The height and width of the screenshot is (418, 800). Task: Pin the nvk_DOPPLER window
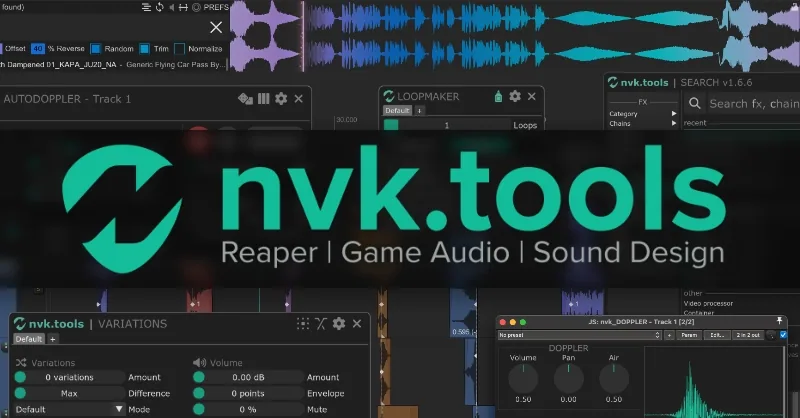tap(779, 321)
